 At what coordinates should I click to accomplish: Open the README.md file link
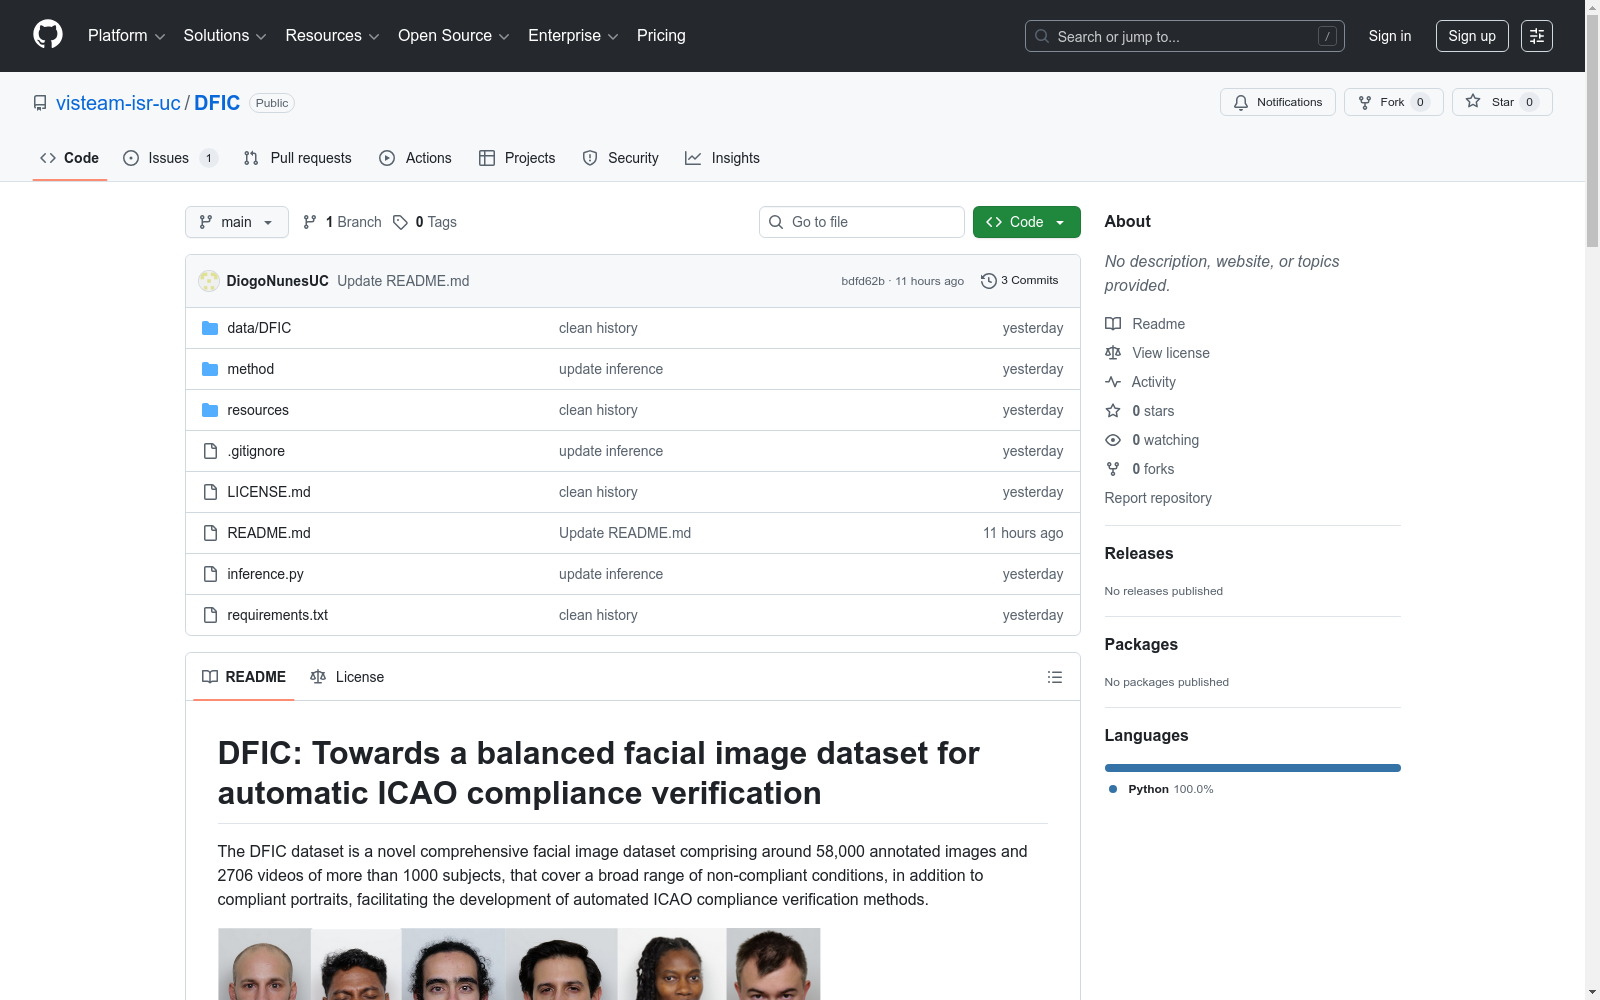point(269,533)
